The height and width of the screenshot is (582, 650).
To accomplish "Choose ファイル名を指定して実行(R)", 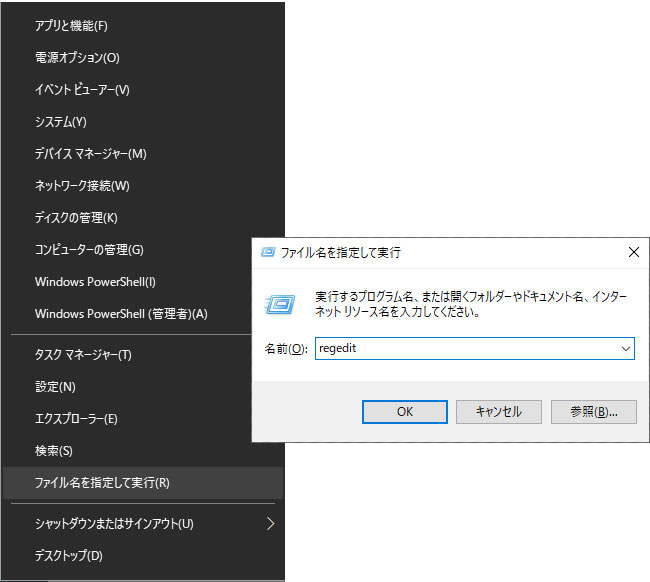I will click(x=143, y=483).
